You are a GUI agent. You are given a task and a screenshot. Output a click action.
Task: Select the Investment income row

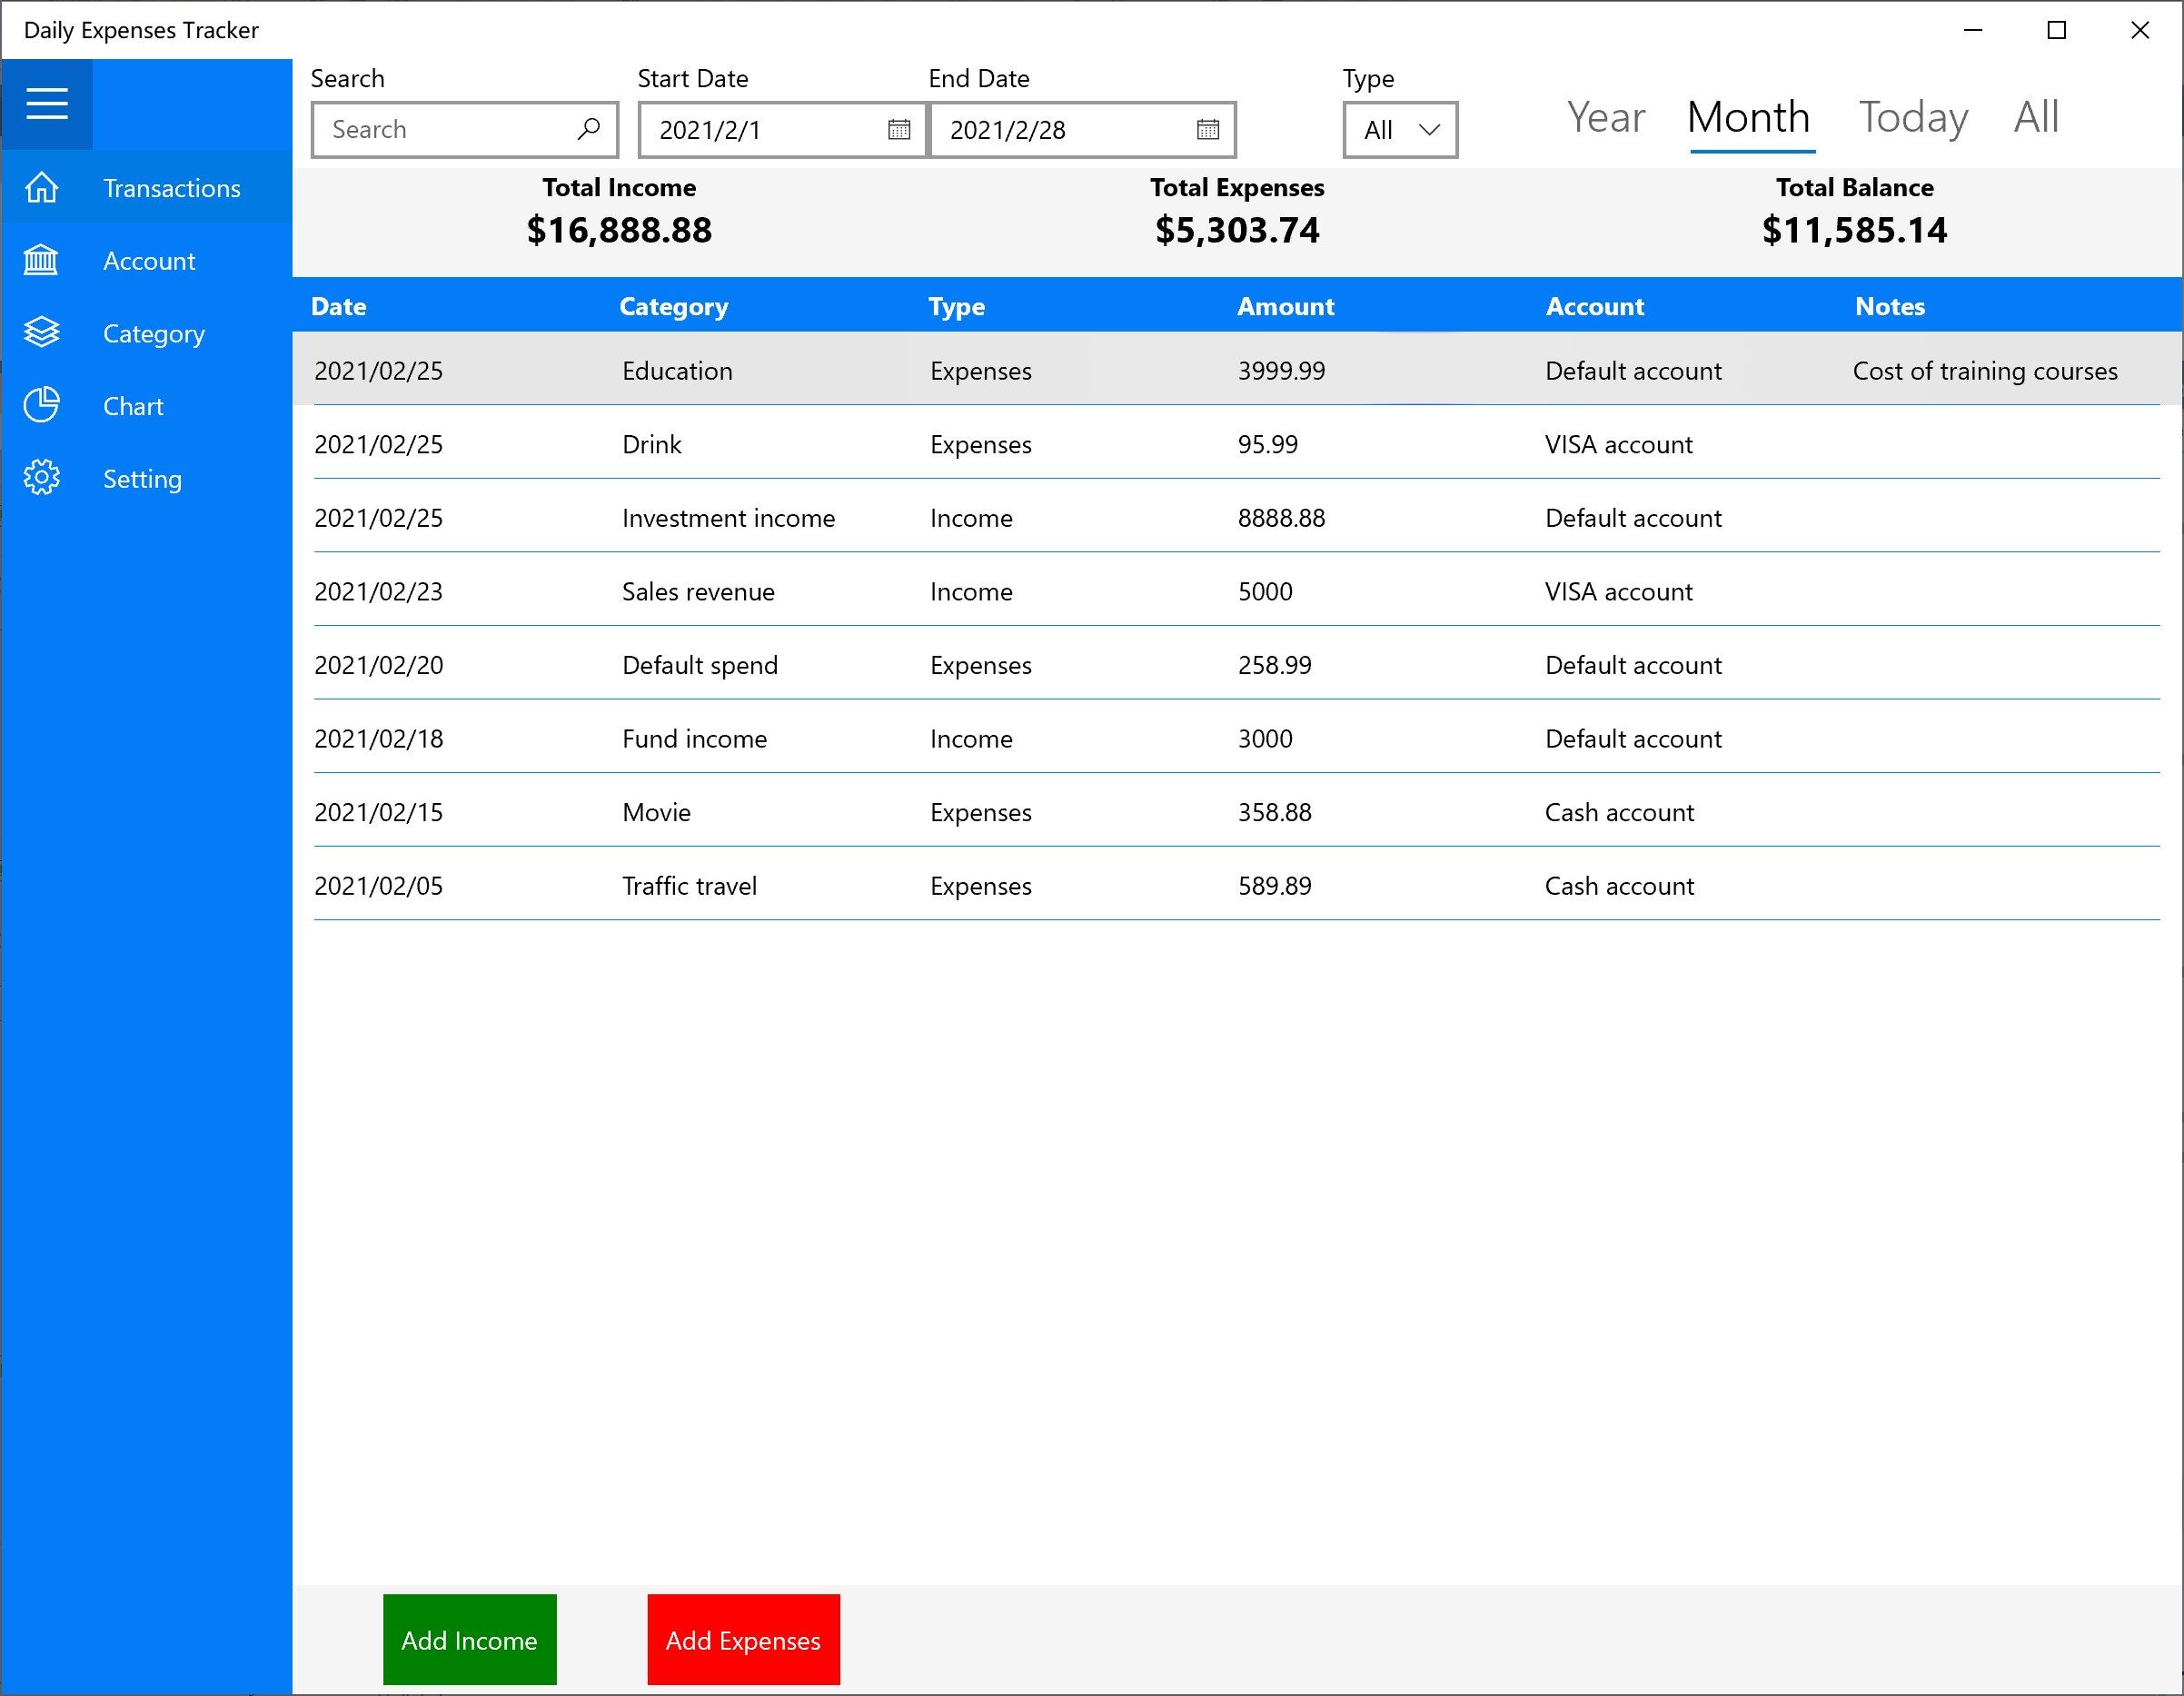(x=1237, y=517)
